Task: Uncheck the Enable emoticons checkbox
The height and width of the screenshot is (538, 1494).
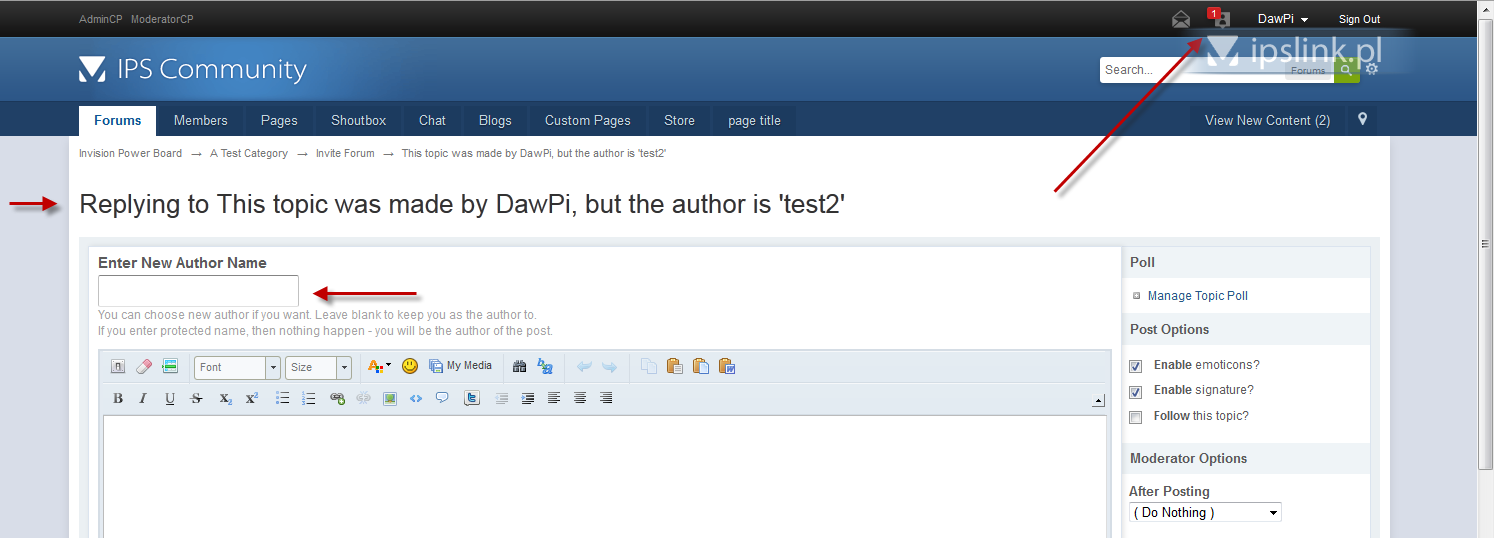Action: tap(1135, 366)
